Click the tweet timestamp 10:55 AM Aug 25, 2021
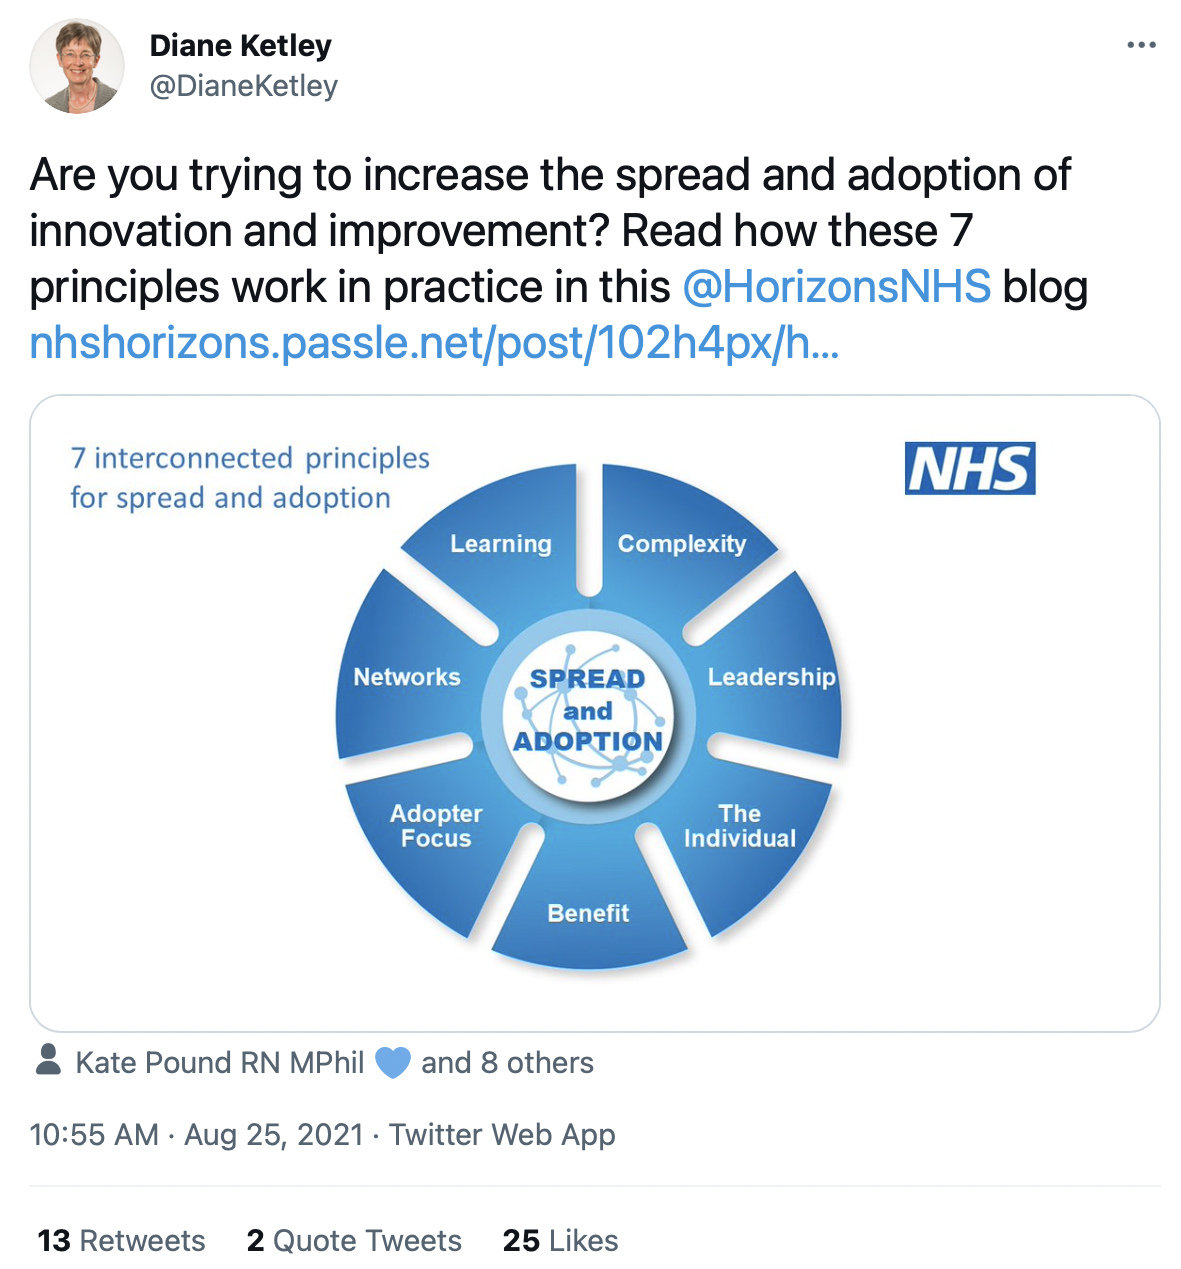The width and height of the screenshot is (1181, 1269). [196, 1135]
